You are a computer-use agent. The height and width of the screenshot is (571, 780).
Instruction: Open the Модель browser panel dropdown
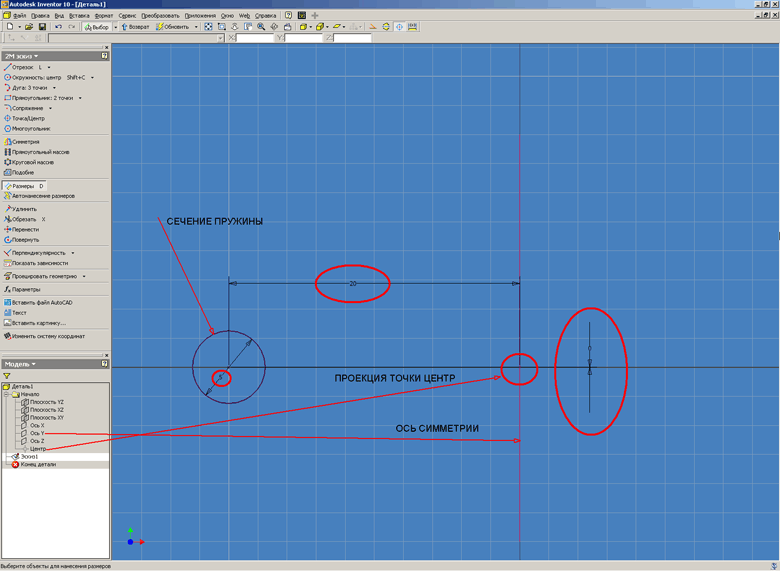coord(20,364)
